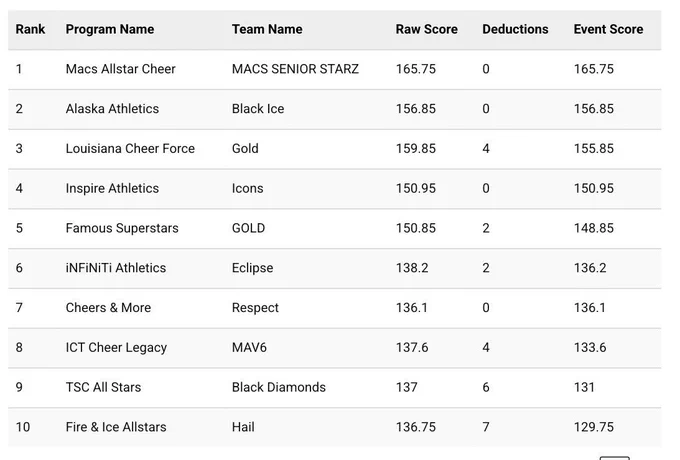
Task: Click the partially visible button below table
Action: coord(615,458)
